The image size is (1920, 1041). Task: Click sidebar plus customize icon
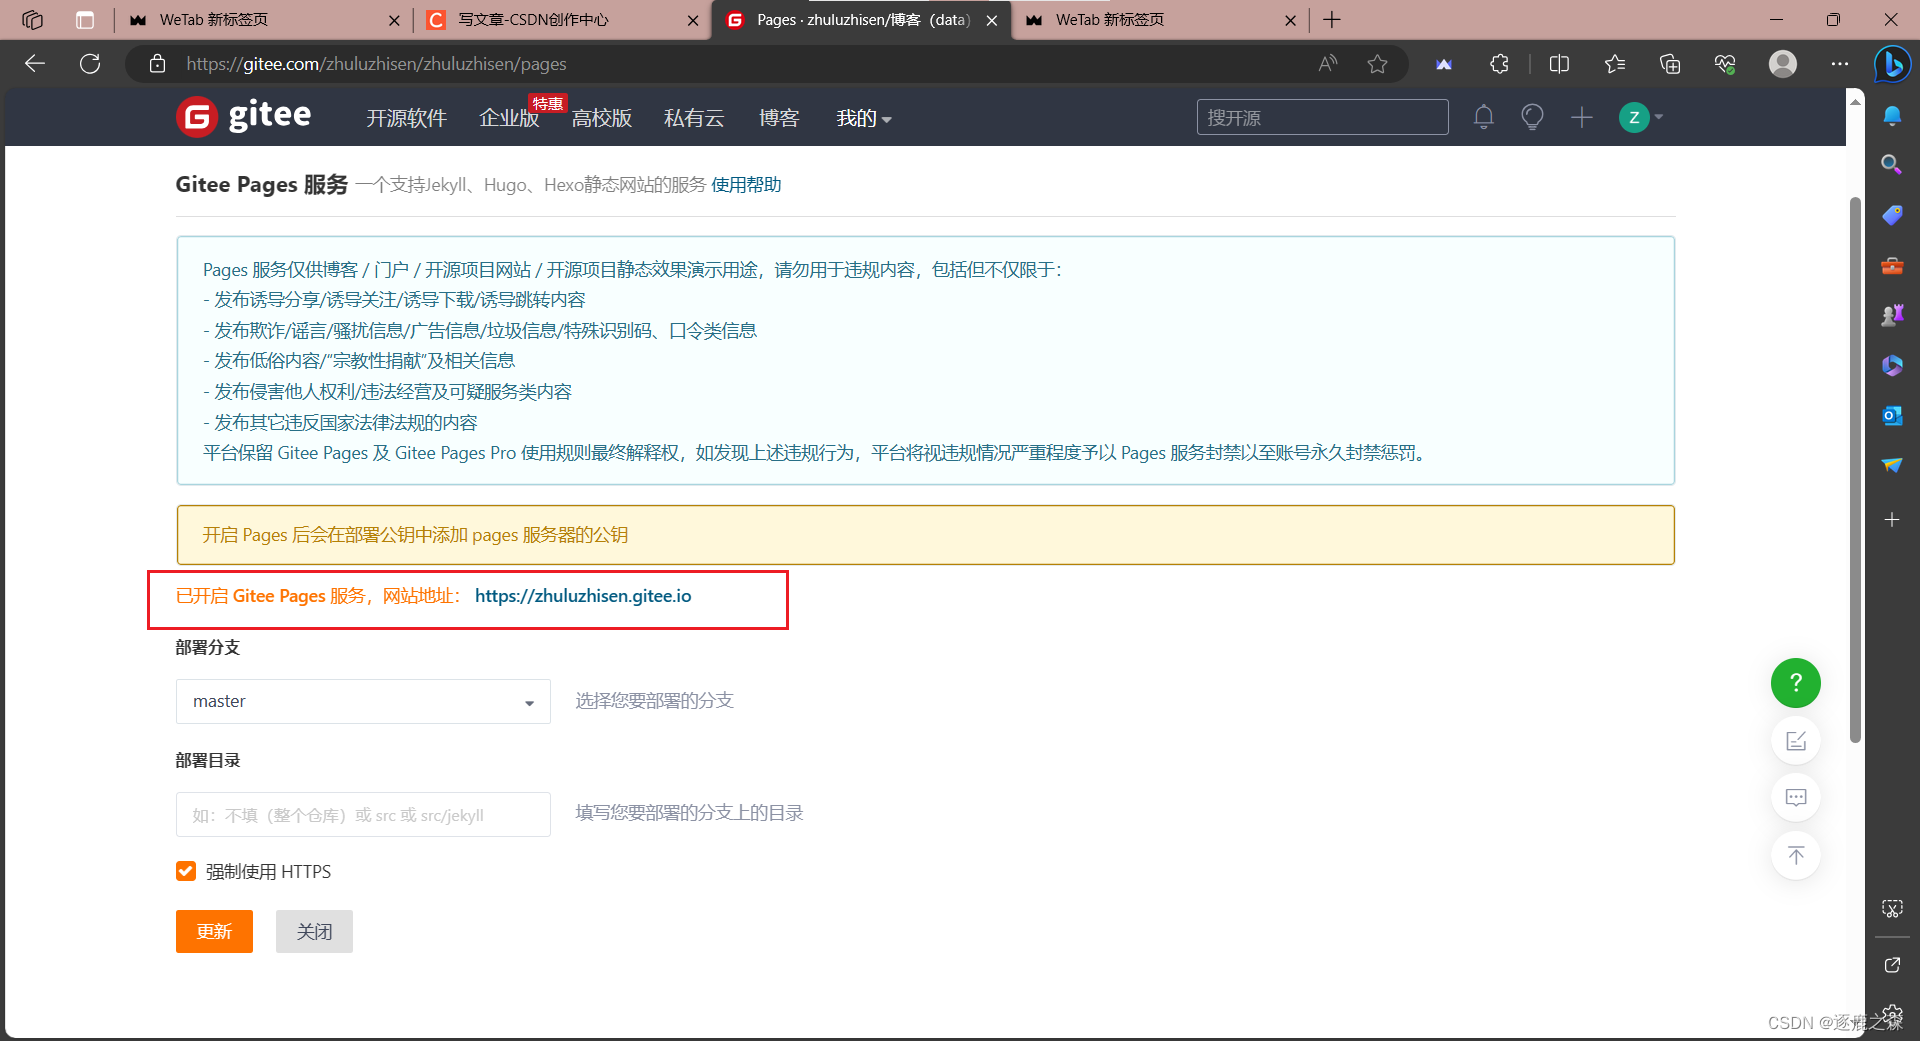[1891, 519]
